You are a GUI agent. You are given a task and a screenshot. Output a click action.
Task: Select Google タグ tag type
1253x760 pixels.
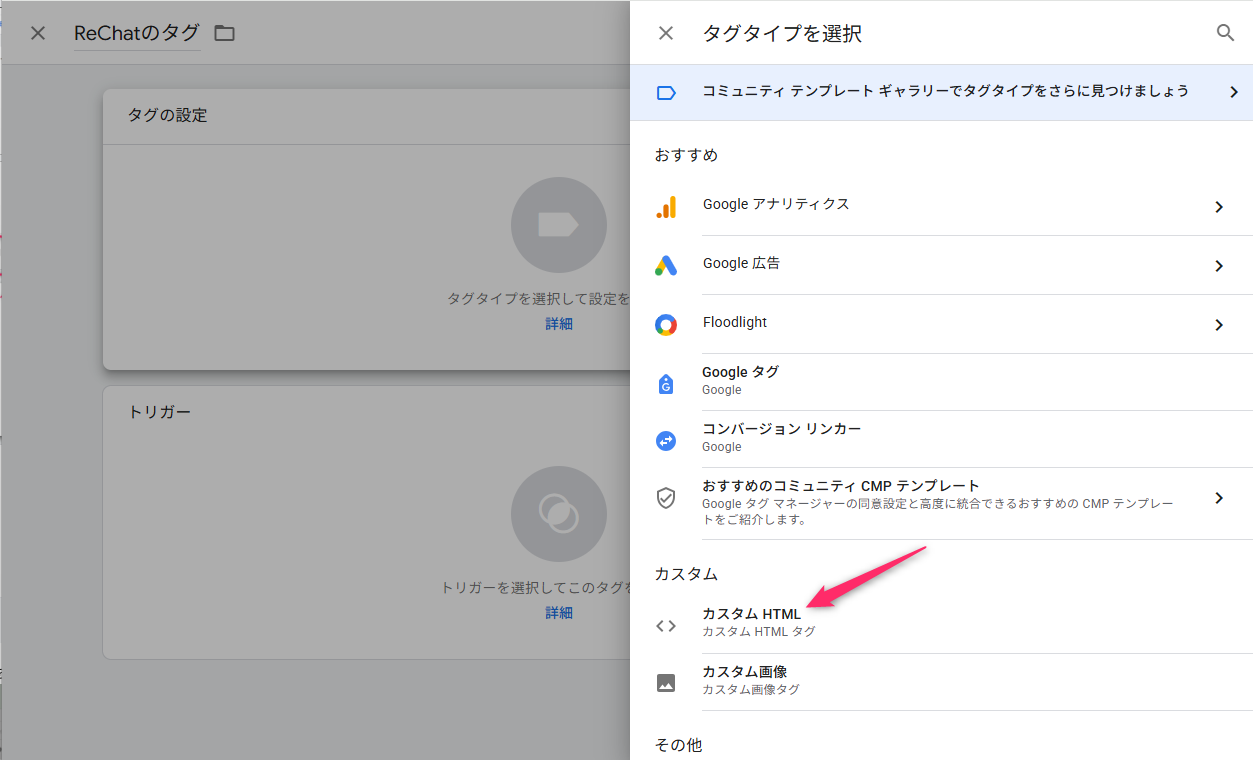click(x=941, y=382)
